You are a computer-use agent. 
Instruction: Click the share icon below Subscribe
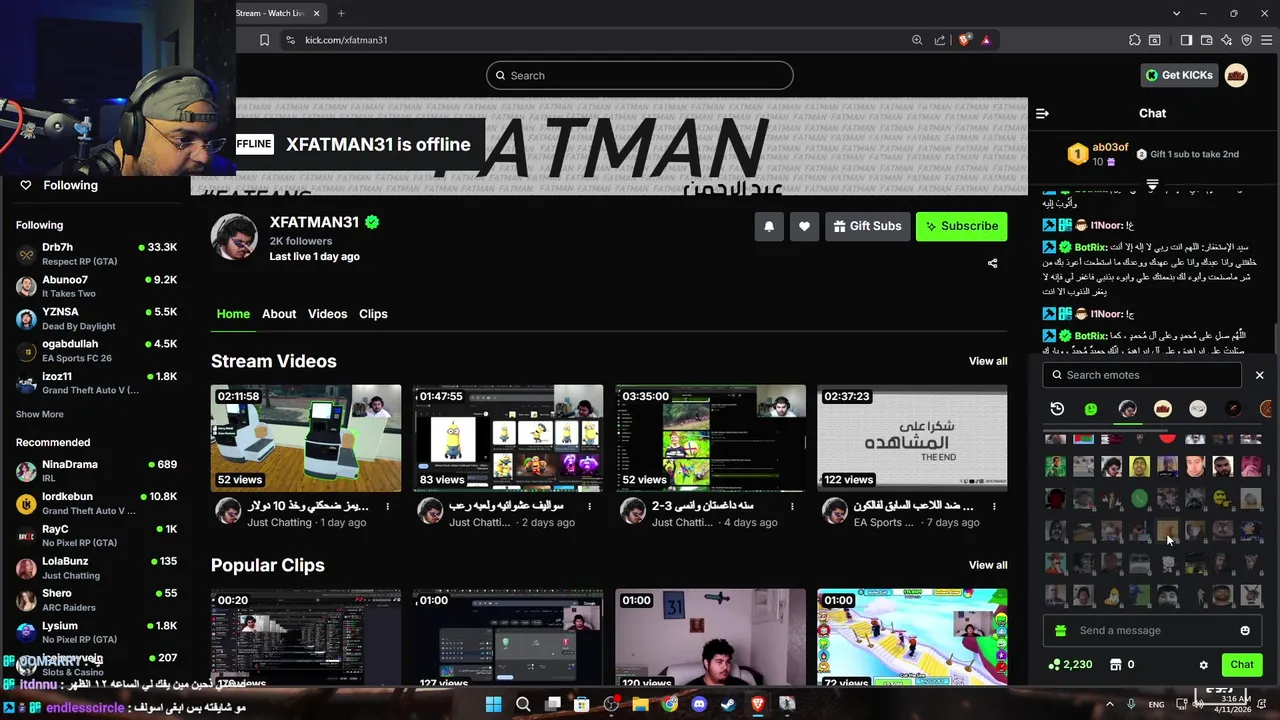click(x=992, y=263)
